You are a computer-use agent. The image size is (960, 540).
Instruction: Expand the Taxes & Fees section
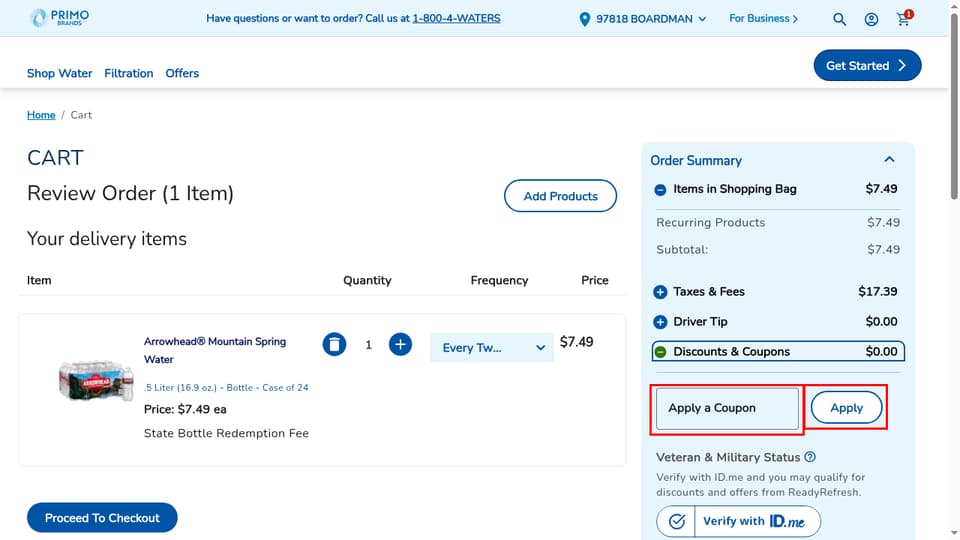pyautogui.click(x=660, y=292)
